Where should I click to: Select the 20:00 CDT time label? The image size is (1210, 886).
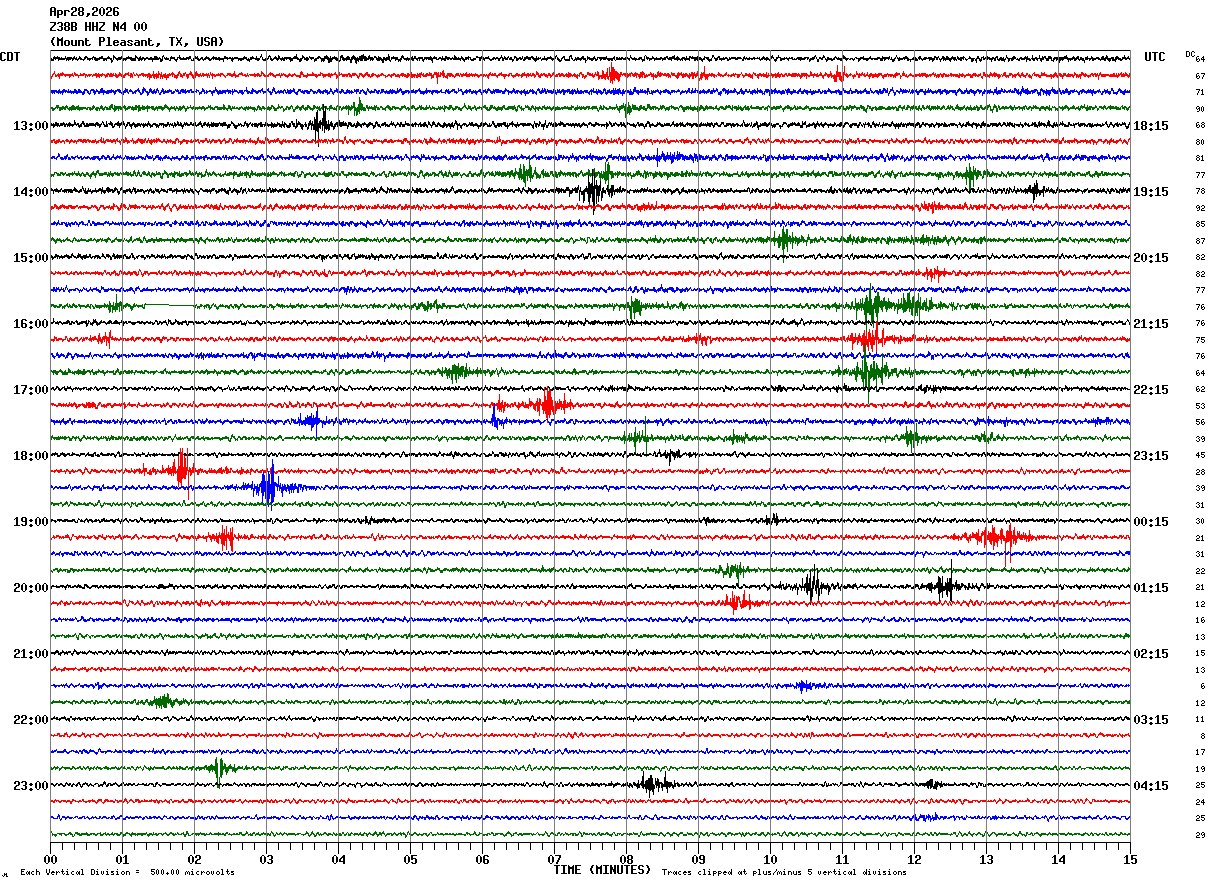click(x=30, y=588)
